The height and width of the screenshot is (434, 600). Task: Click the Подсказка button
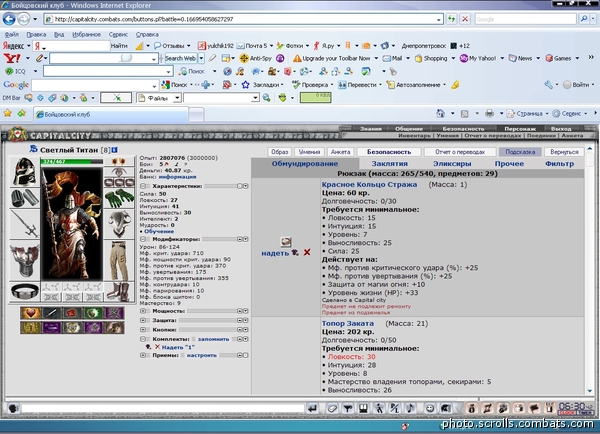(x=520, y=152)
